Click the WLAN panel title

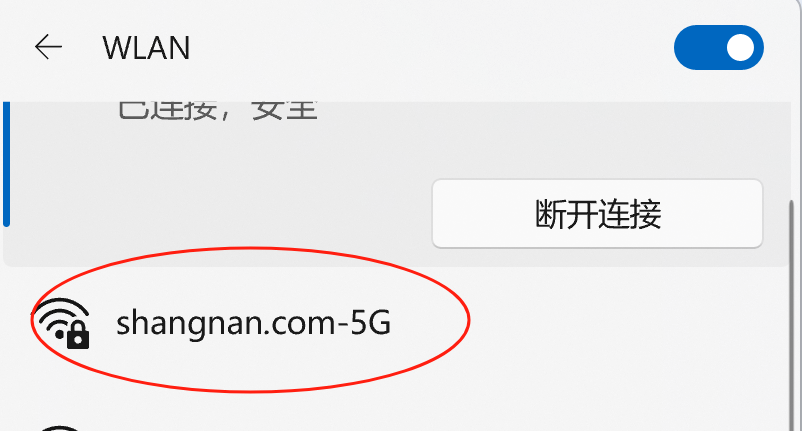point(146,48)
